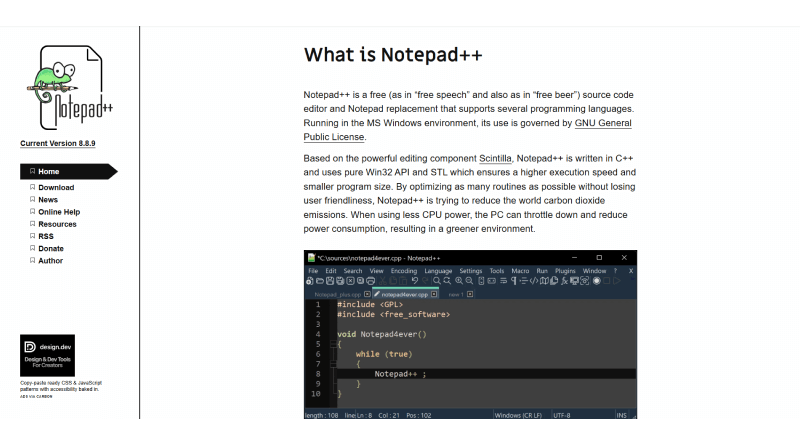This screenshot has height=445, width=800.
Task: Close the notepad4ever.cpp tab
Action: coord(434,294)
